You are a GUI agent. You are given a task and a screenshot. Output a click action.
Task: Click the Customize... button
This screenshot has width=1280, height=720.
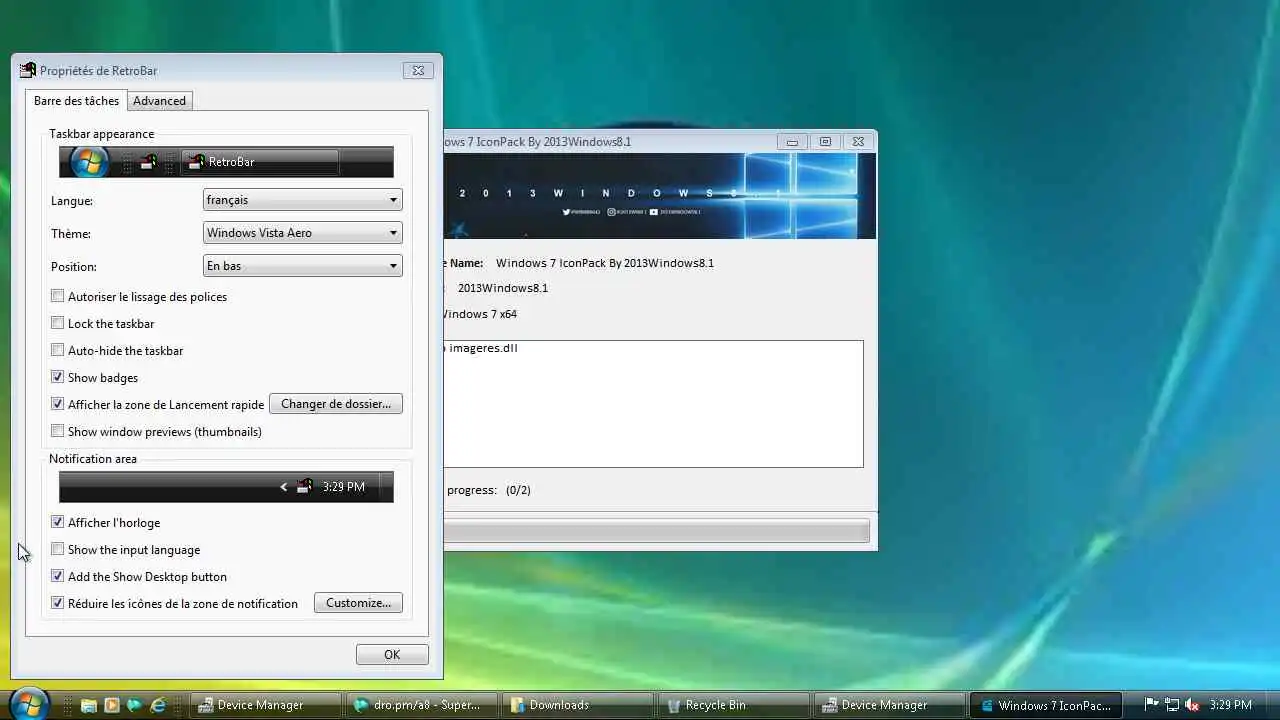tap(358, 603)
